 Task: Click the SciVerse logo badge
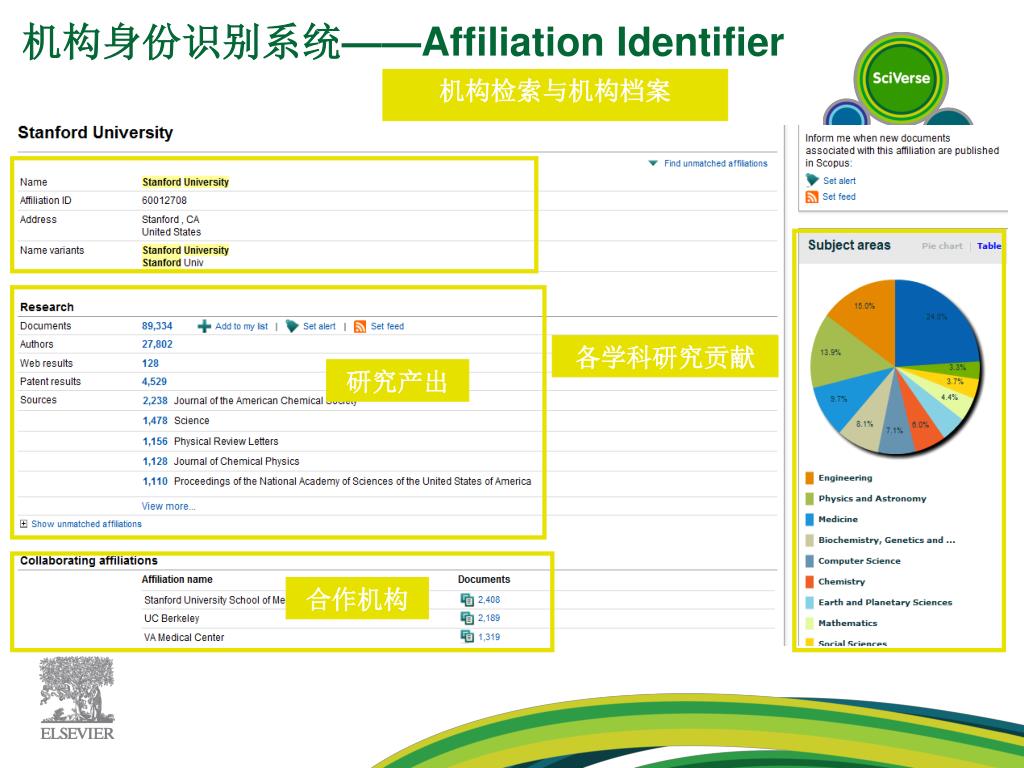pyautogui.click(x=901, y=78)
